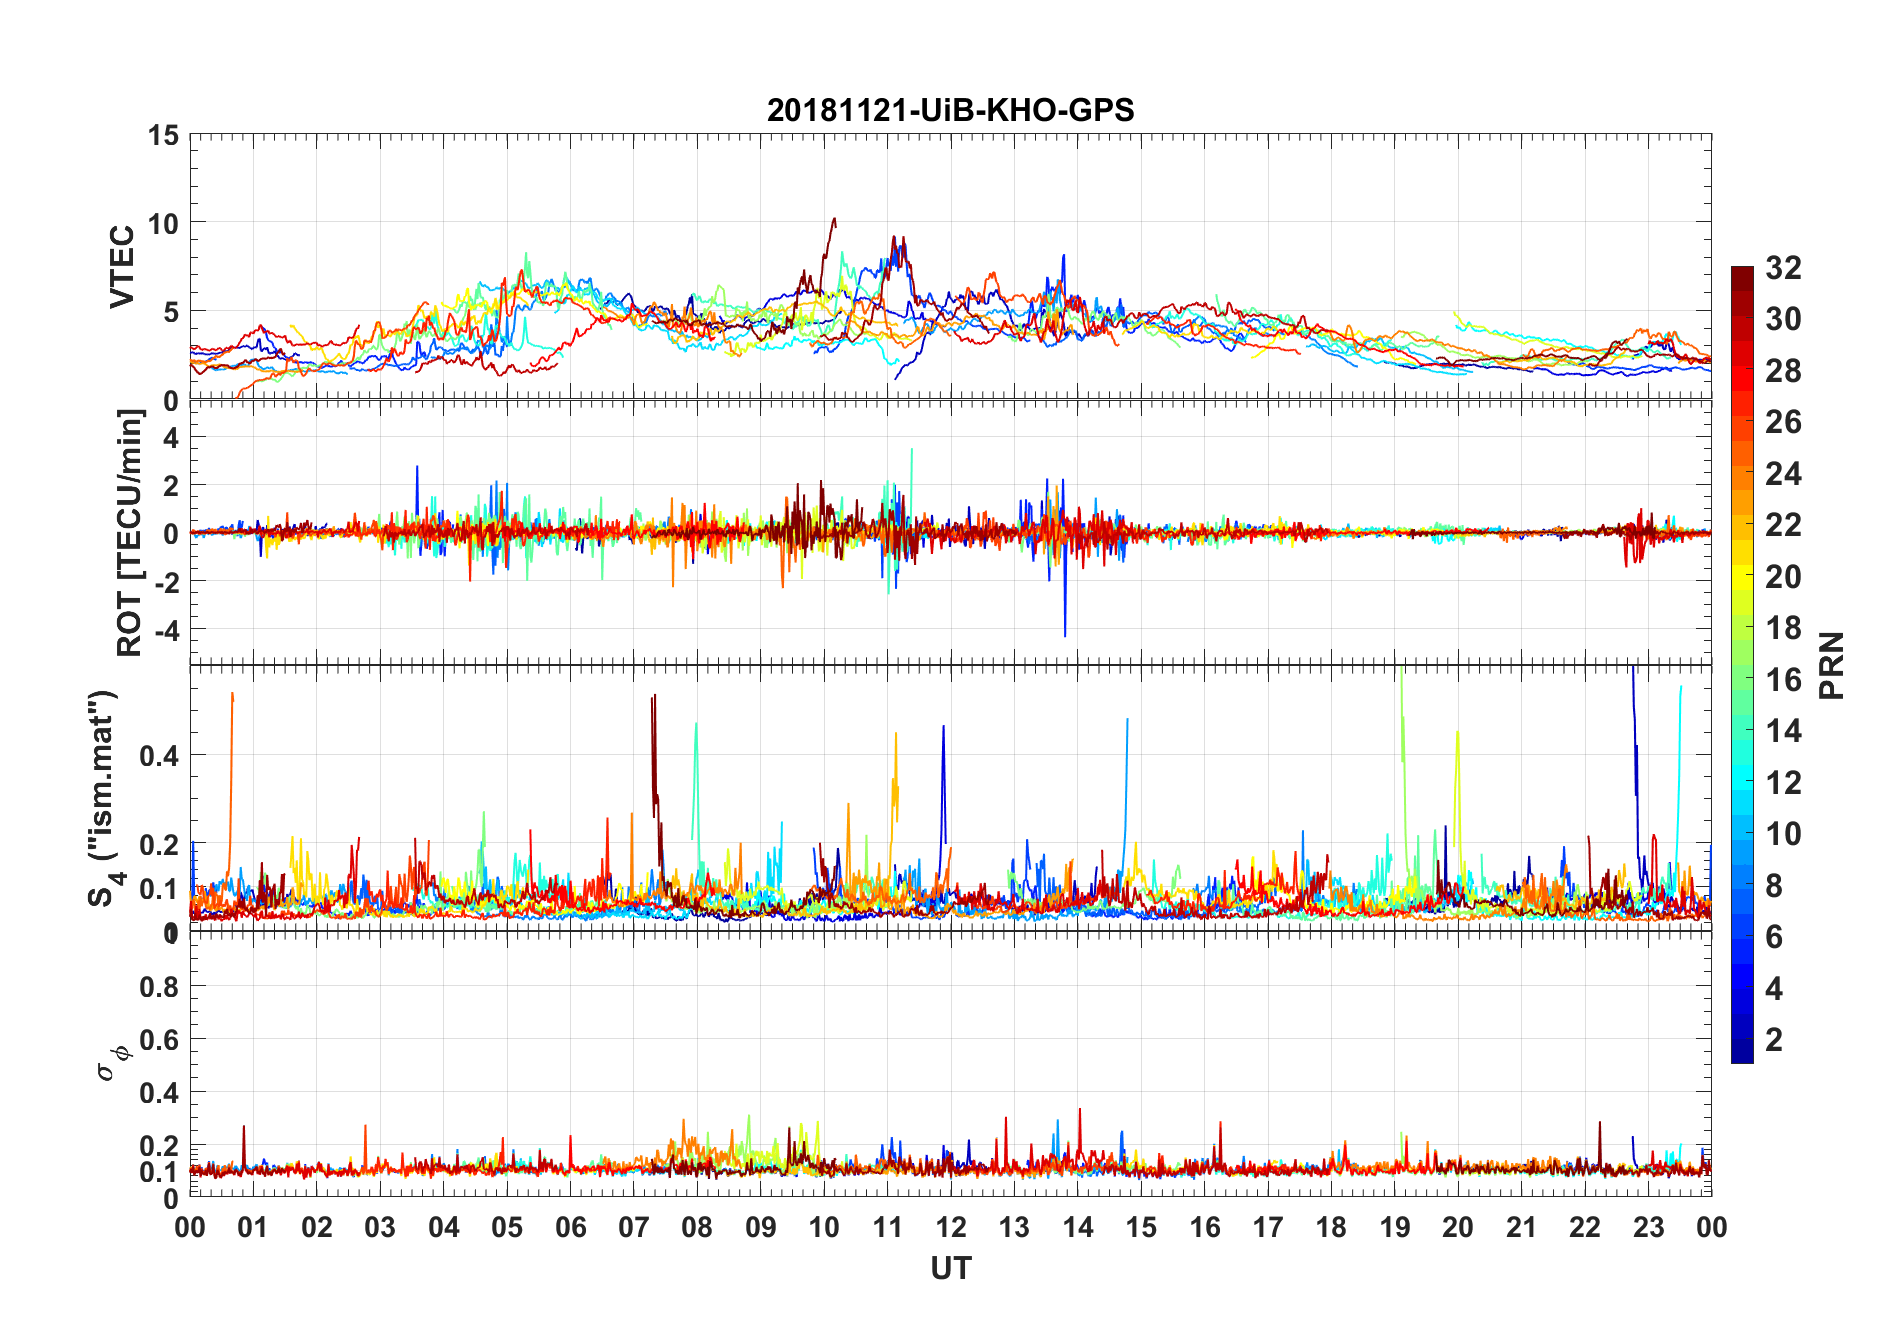The width and height of the screenshot is (1902, 1330).
Task: Click the ROT [TECU/min] axis label
Action: tap(129, 533)
